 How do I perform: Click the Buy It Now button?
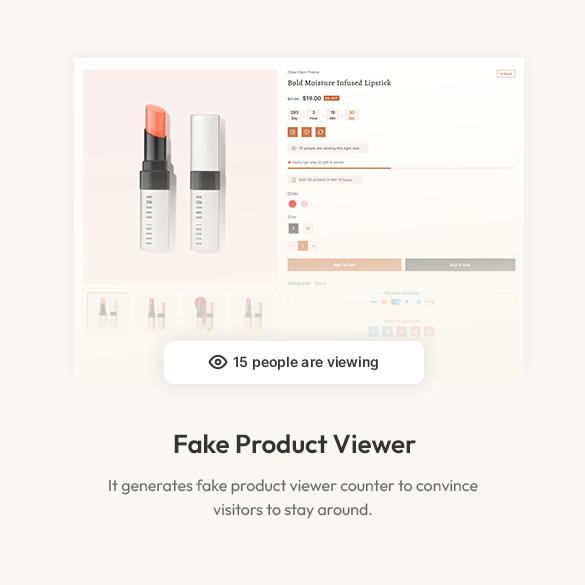click(460, 265)
